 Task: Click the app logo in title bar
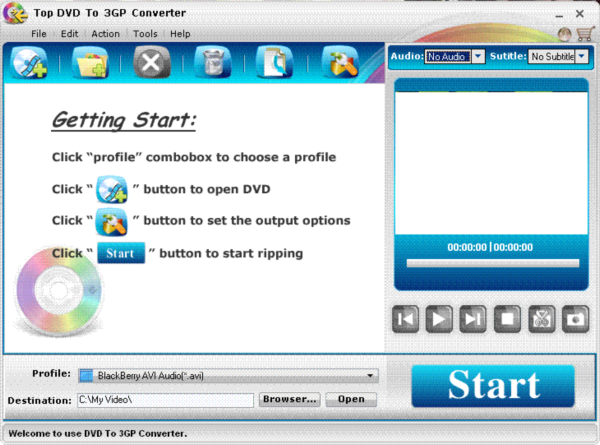pyautogui.click(x=15, y=13)
